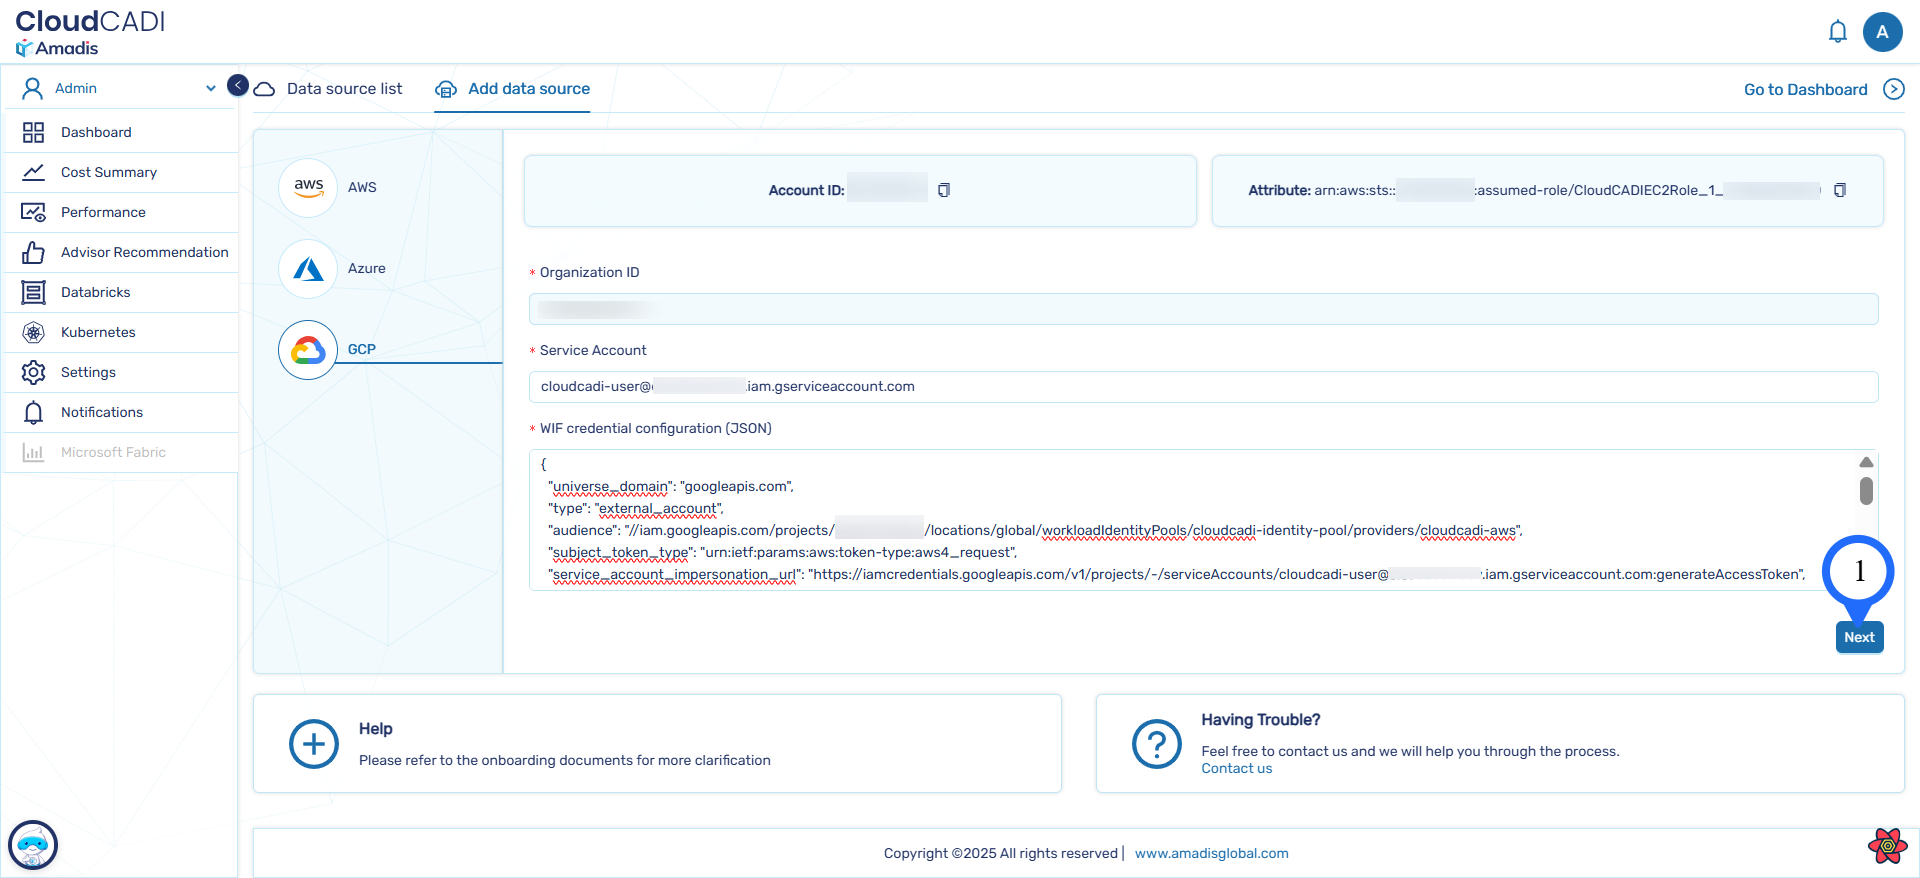
Task: Select the AWS cloud provider icon
Action: pyautogui.click(x=308, y=187)
